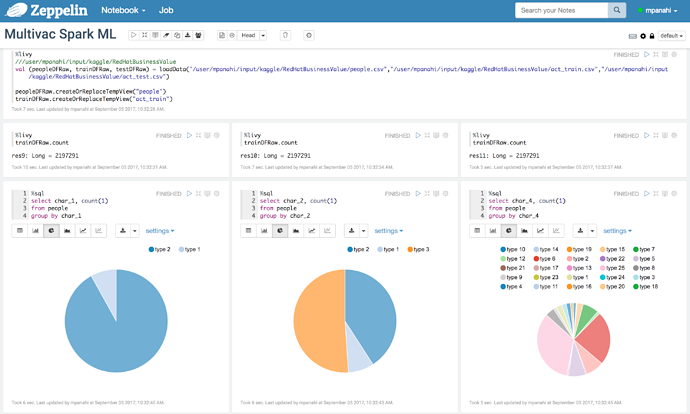Screen dimensions: 690x414
Task: Switch char_4 result to area chart
Action: point(525,231)
